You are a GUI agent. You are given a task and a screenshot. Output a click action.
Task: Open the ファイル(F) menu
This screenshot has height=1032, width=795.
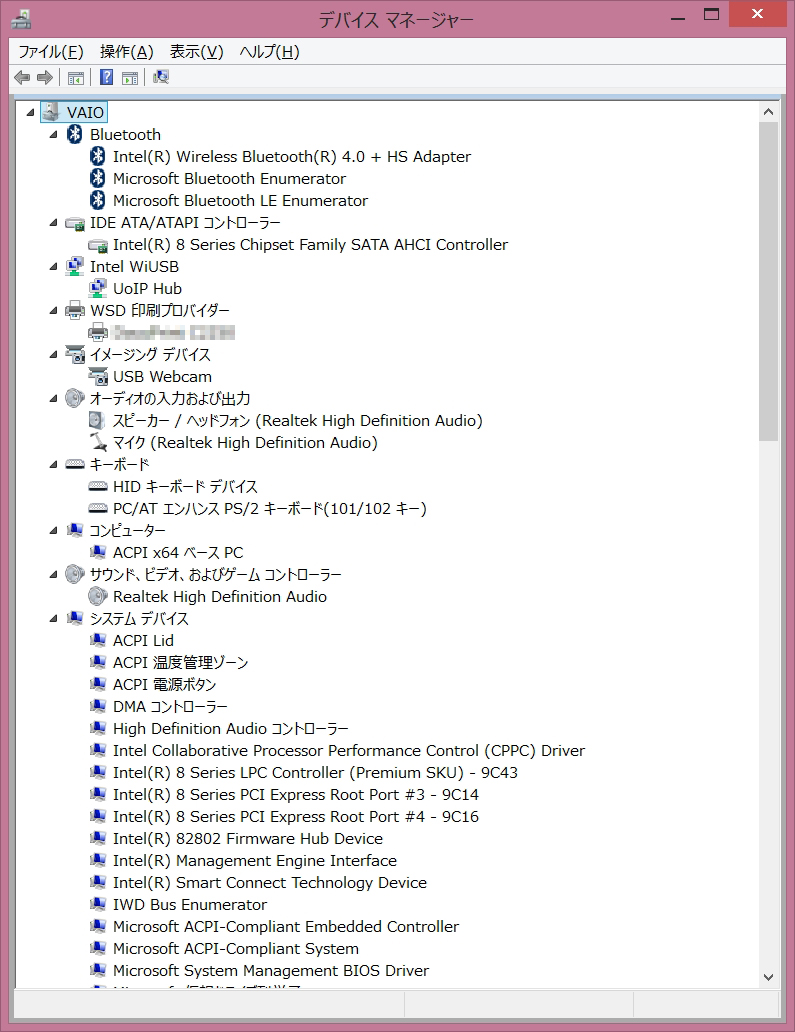51,51
